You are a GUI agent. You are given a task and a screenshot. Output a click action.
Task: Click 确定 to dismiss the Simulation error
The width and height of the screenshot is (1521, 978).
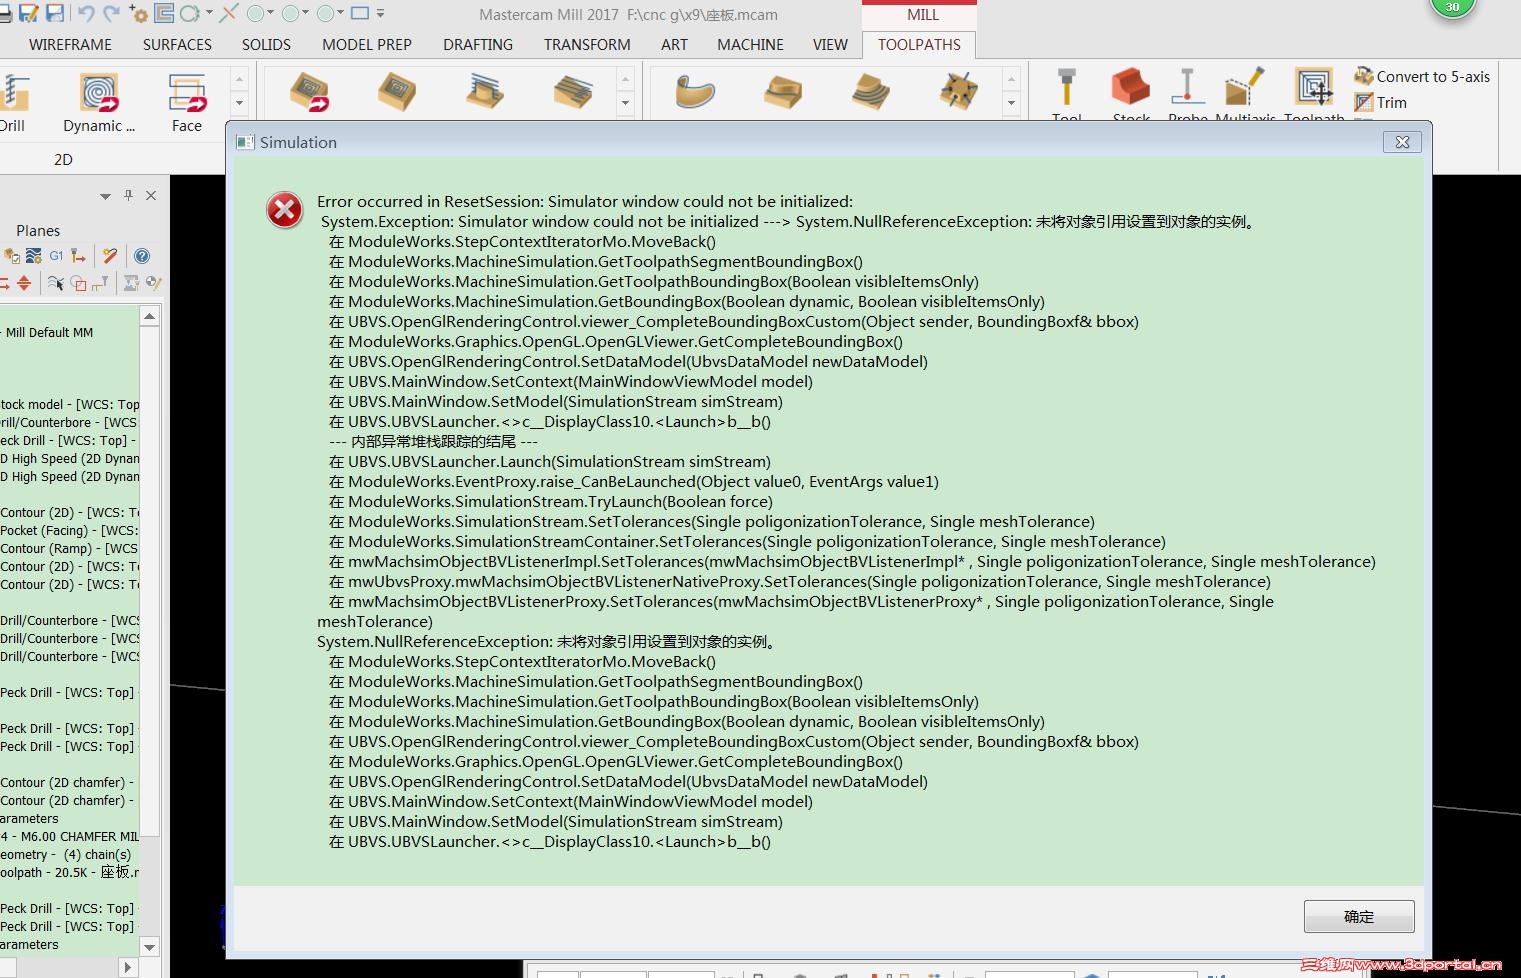pyautogui.click(x=1359, y=916)
